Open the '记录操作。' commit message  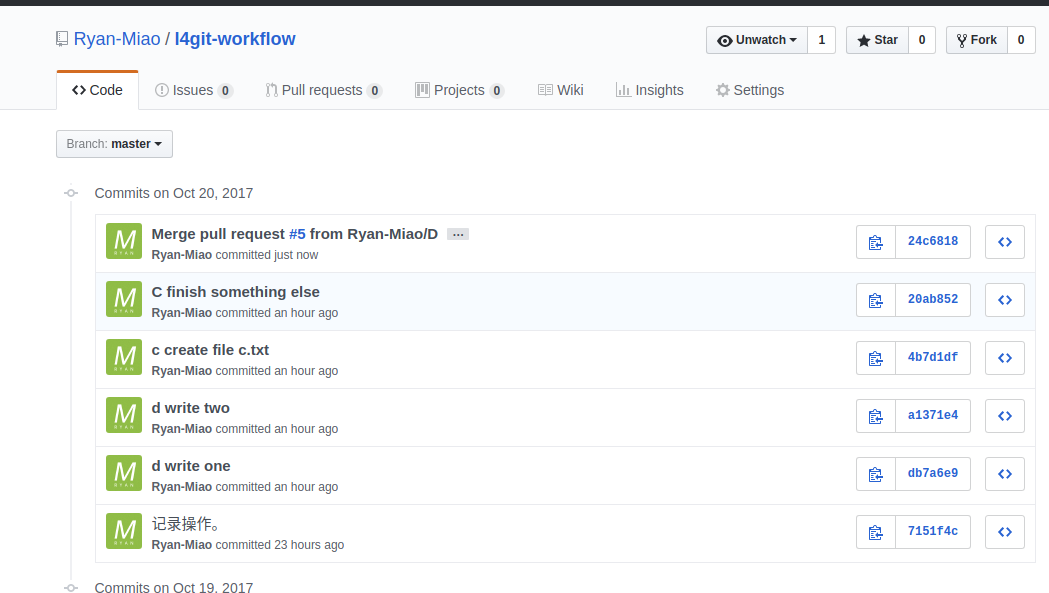tap(185, 524)
